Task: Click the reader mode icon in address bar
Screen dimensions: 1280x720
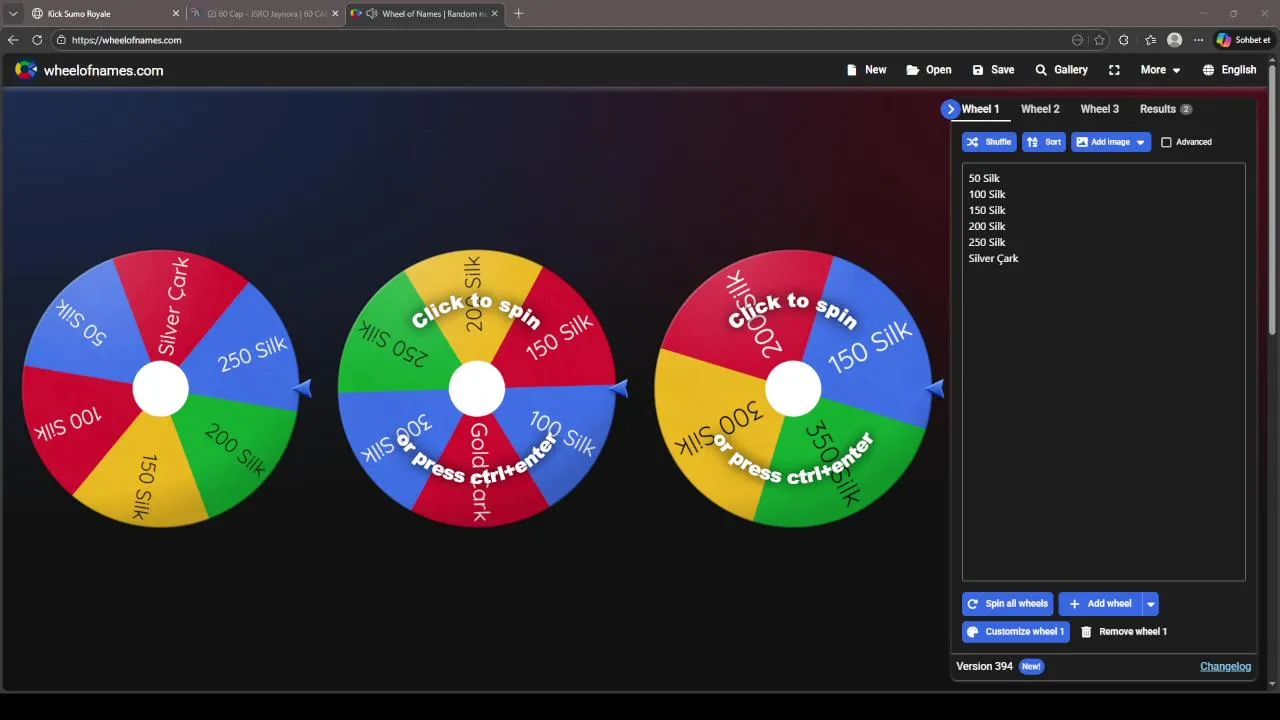Action: [1077, 40]
